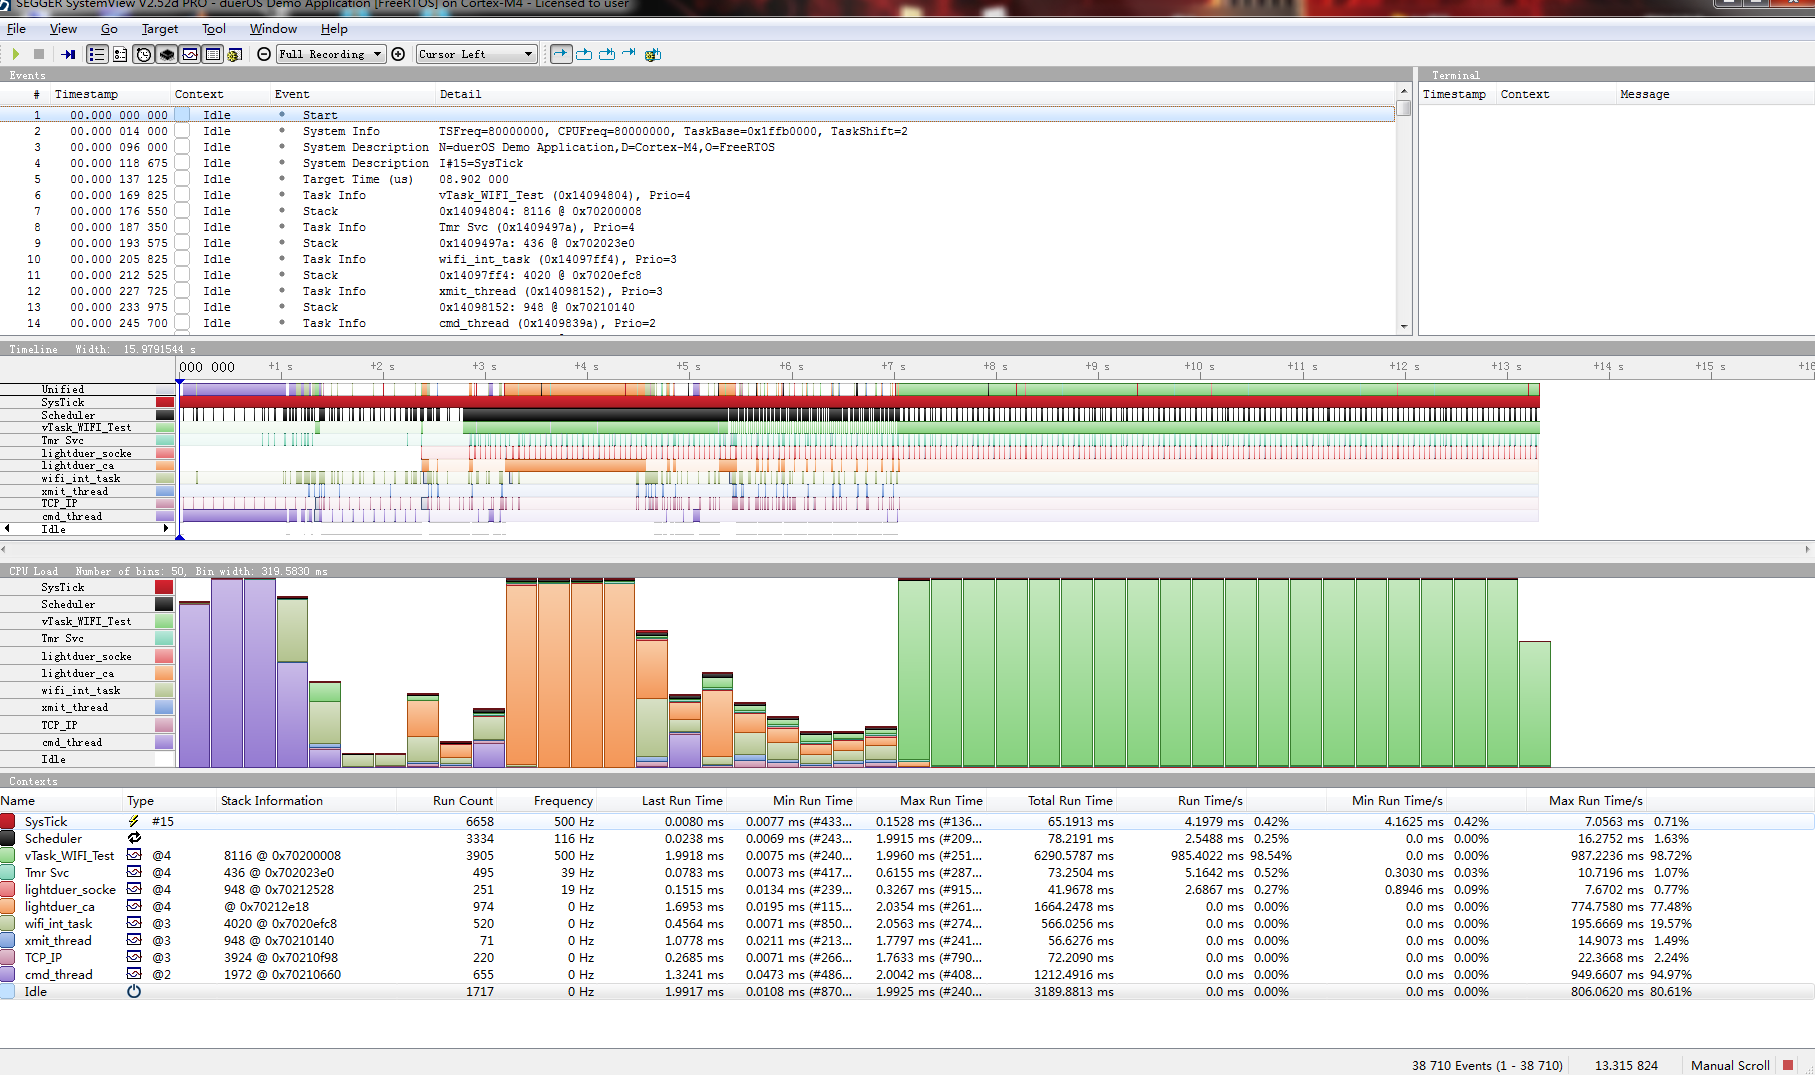The image size is (1815, 1075).
Task: Click Scheduler label in CPU Load list
Action: click(68, 604)
